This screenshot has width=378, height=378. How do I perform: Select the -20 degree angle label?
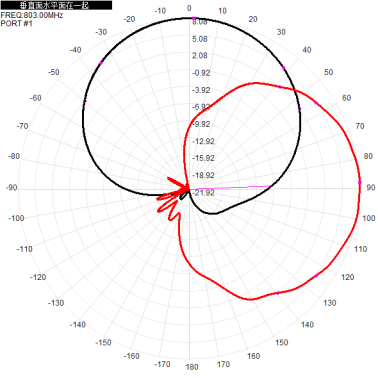(x=129, y=19)
